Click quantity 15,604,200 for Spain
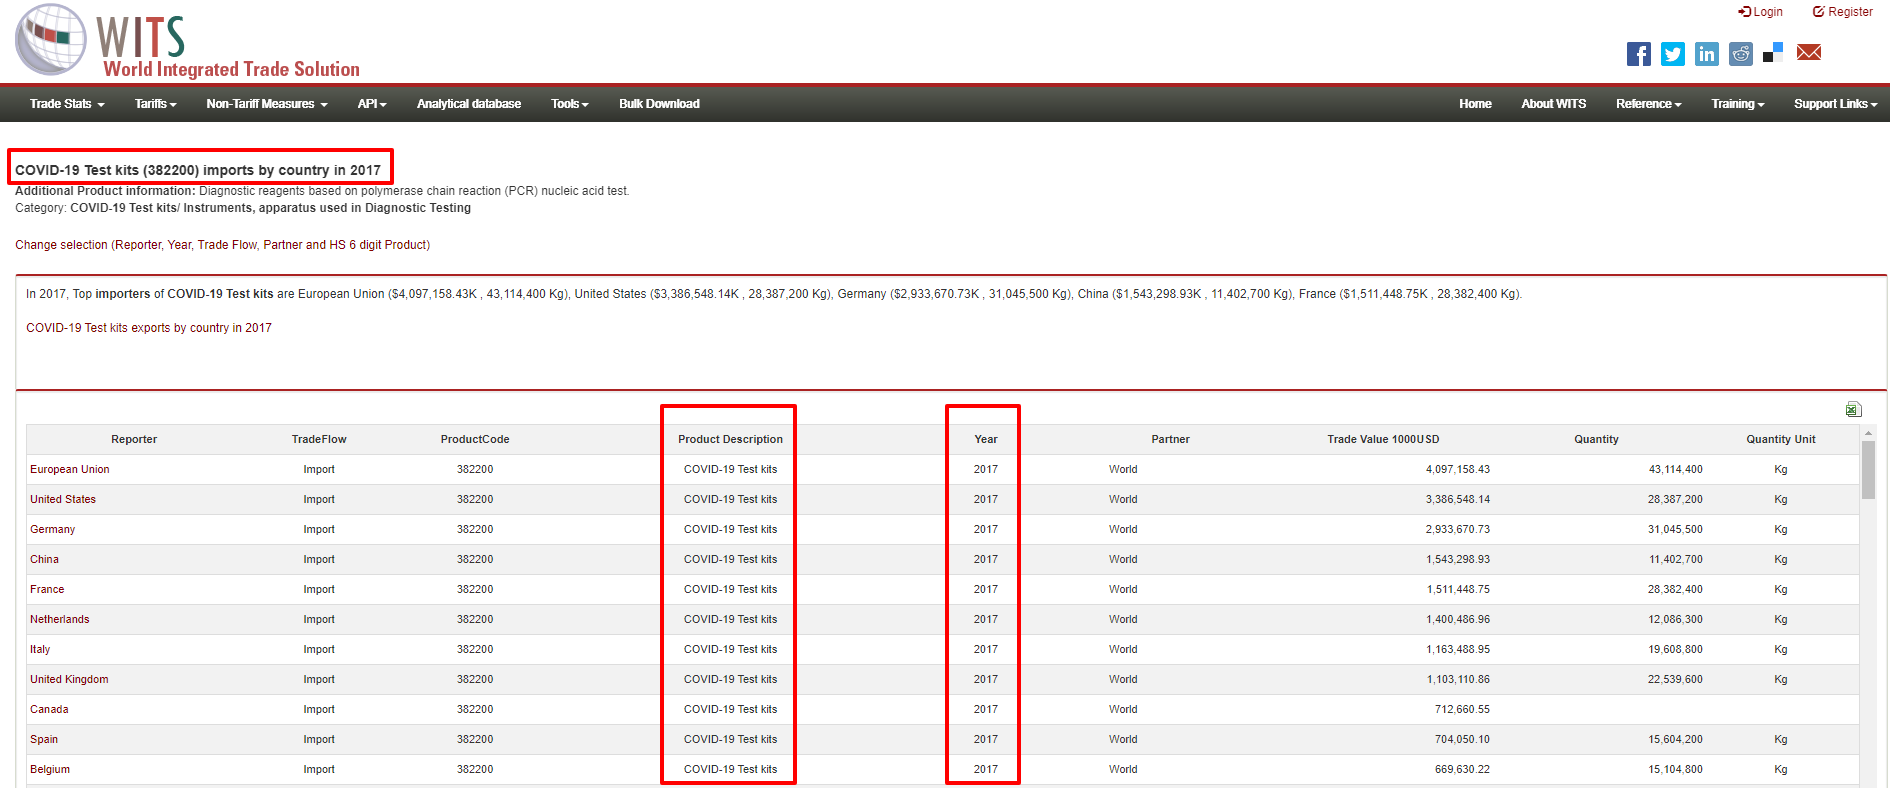The image size is (1890, 788). [1675, 739]
